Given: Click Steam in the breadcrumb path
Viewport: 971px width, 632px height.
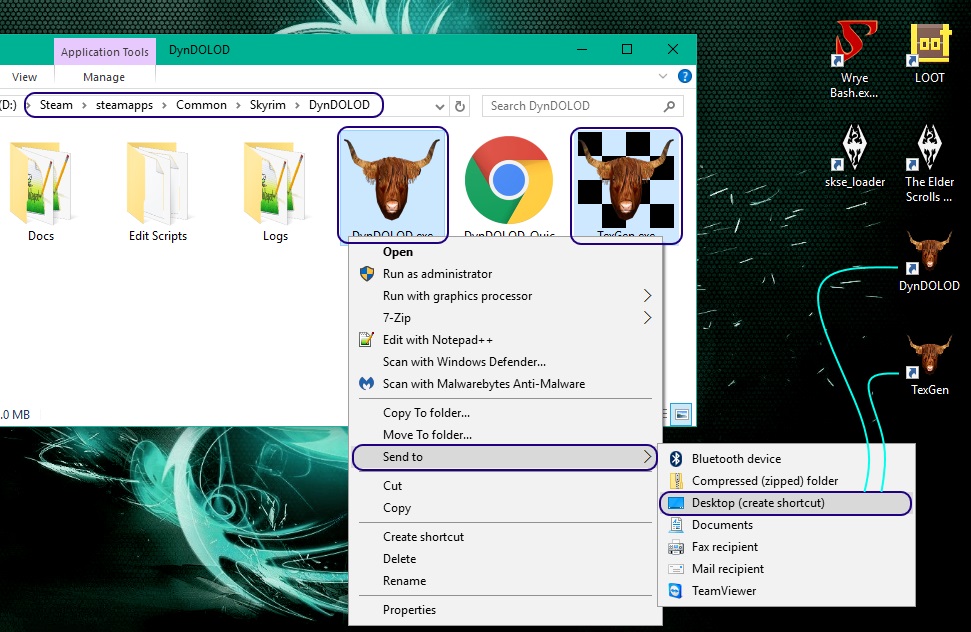Looking at the screenshot, I should 56,105.
